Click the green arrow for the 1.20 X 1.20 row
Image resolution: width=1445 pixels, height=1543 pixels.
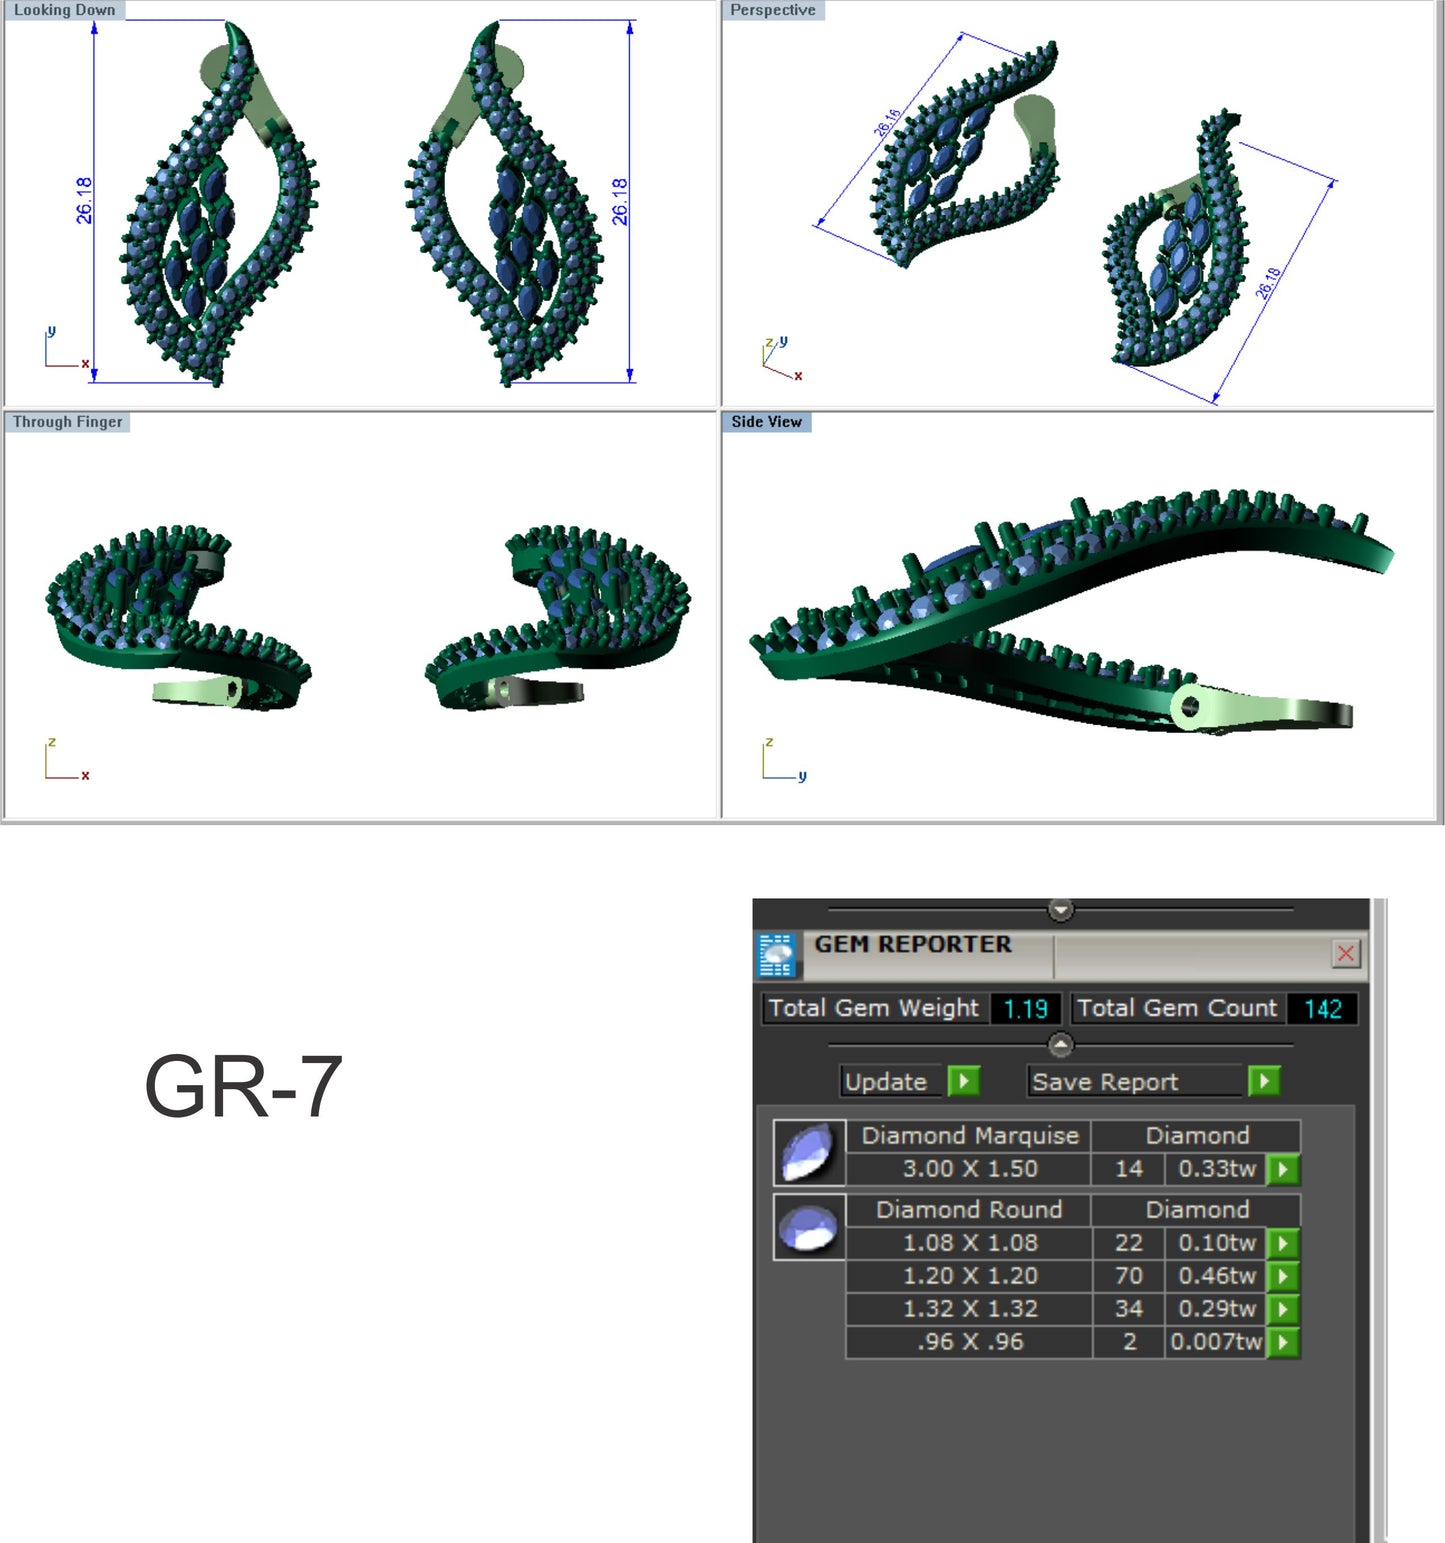pyautogui.click(x=1283, y=1276)
